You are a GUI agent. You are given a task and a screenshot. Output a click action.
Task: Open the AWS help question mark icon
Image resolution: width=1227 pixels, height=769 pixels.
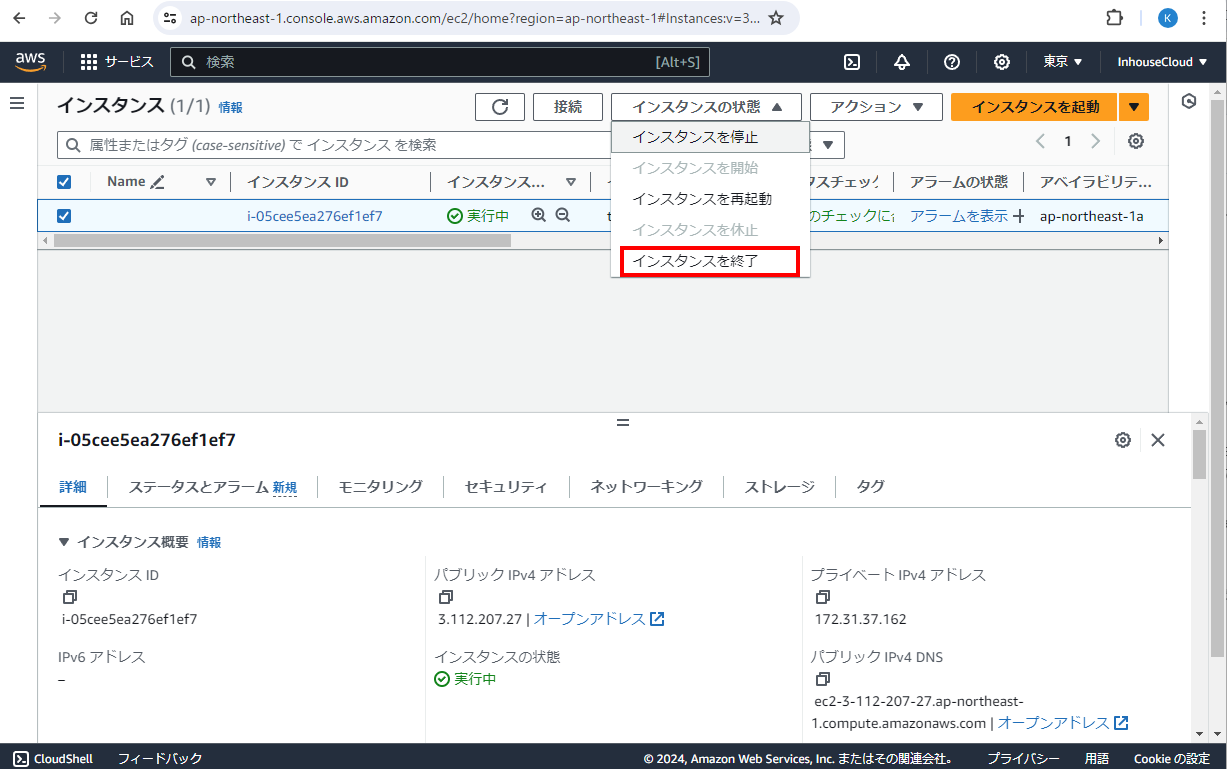(x=952, y=62)
